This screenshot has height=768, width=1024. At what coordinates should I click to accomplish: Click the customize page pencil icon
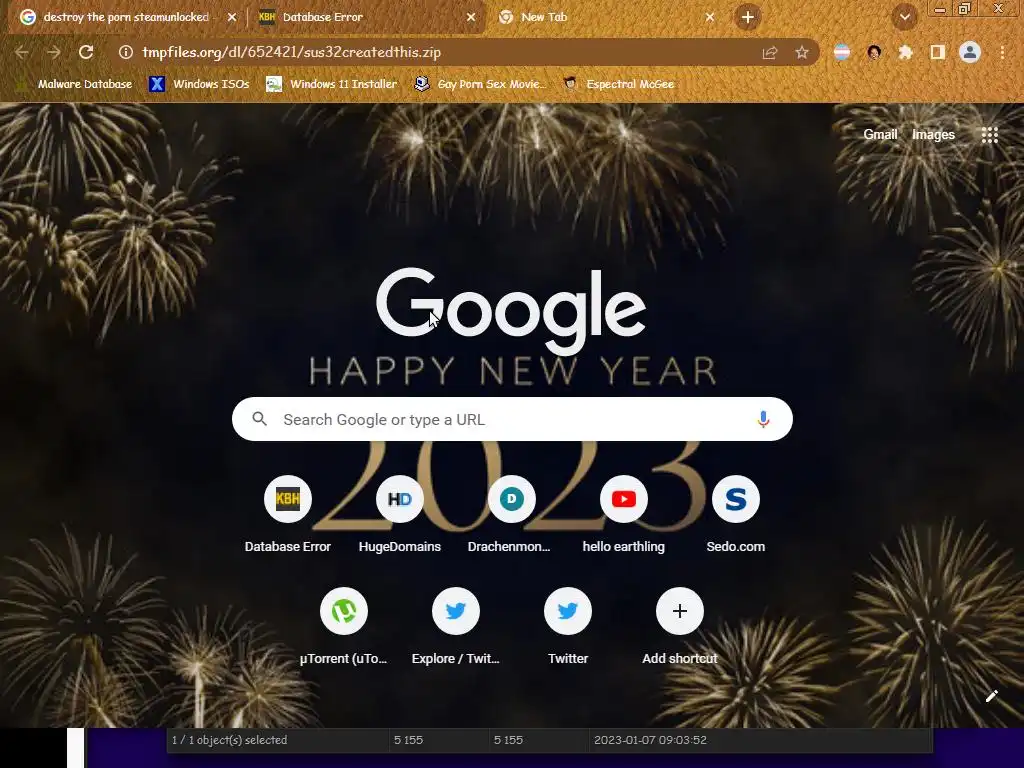point(991,696)
